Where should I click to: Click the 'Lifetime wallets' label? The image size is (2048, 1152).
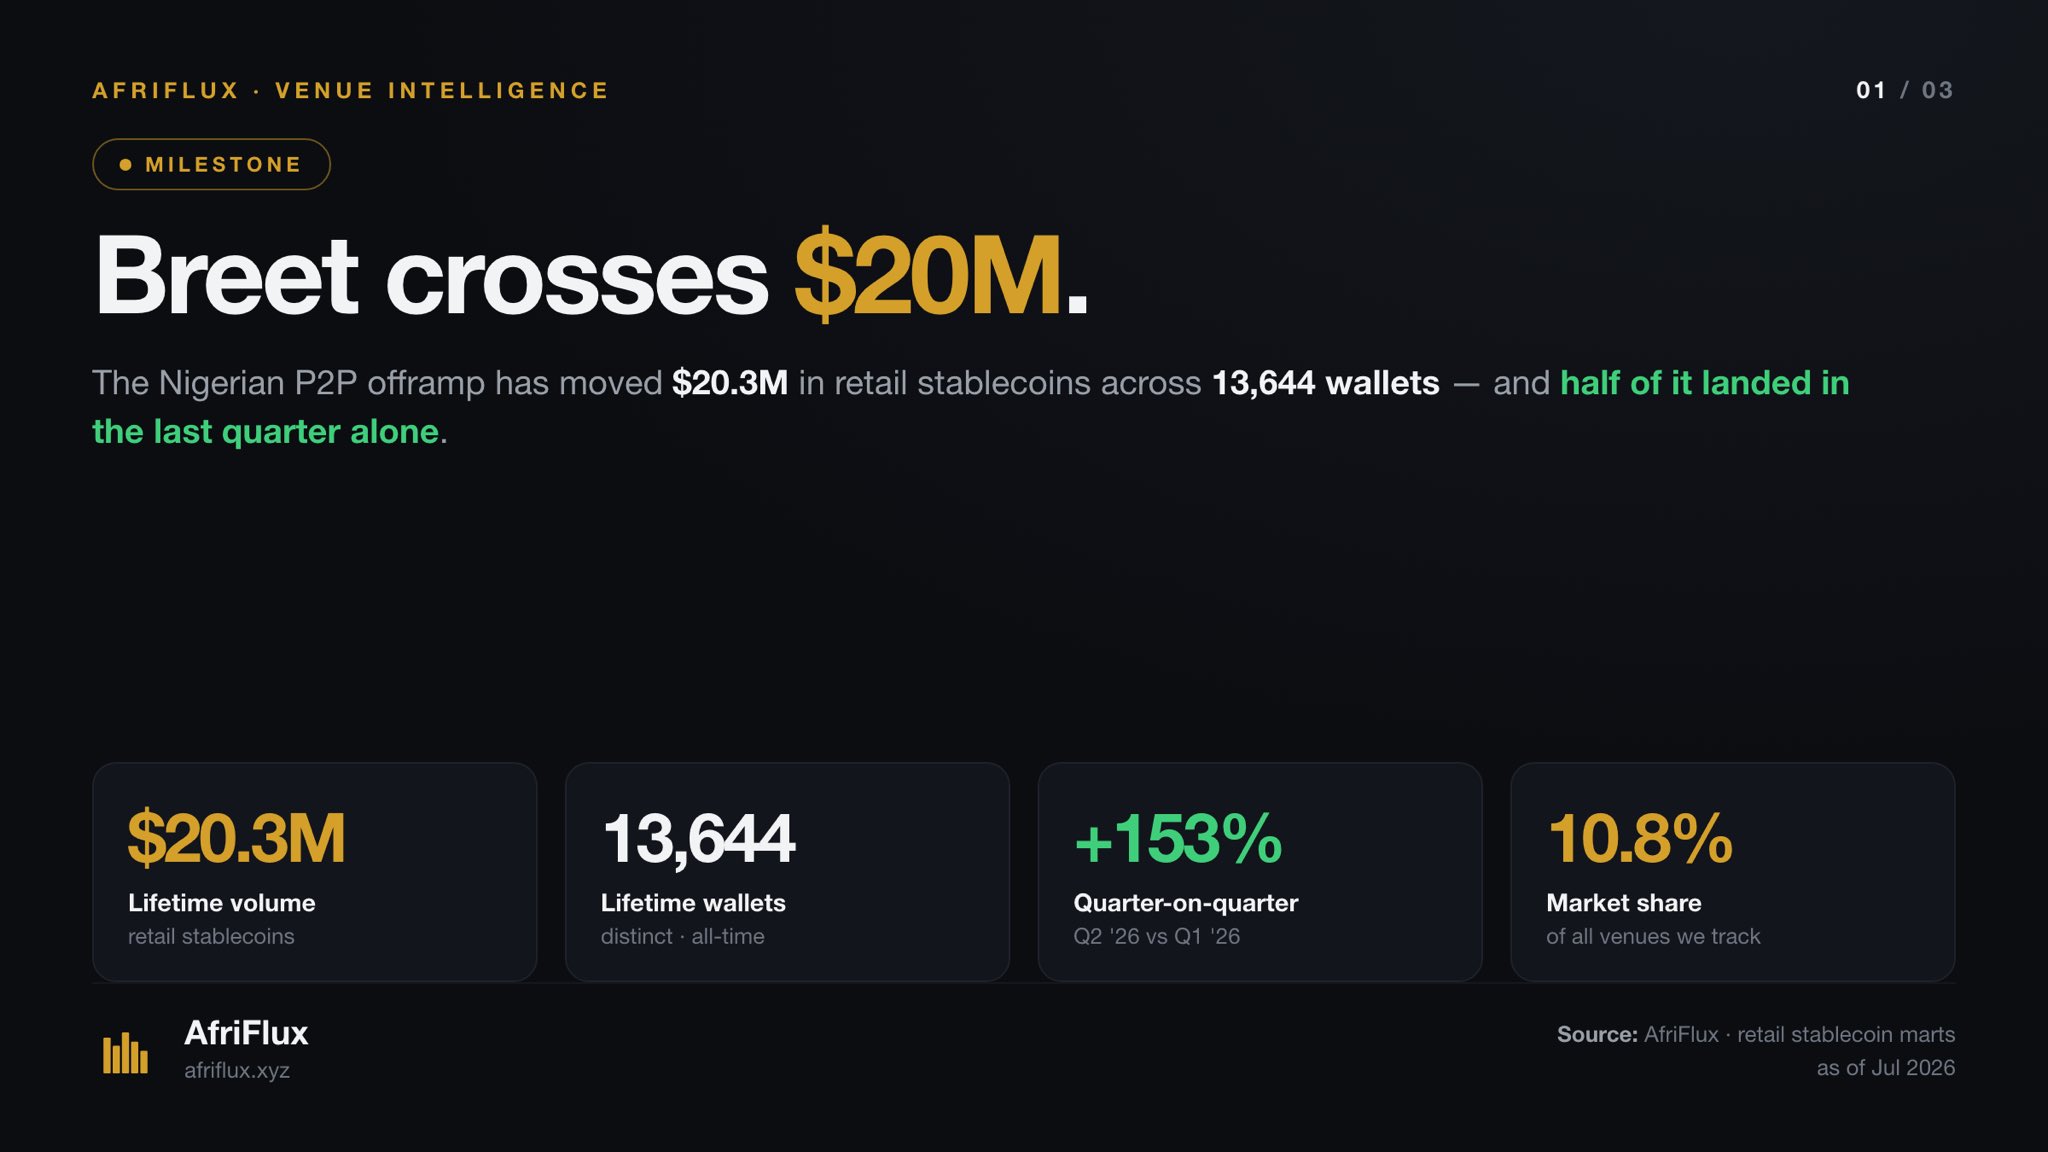pos(693,903)
